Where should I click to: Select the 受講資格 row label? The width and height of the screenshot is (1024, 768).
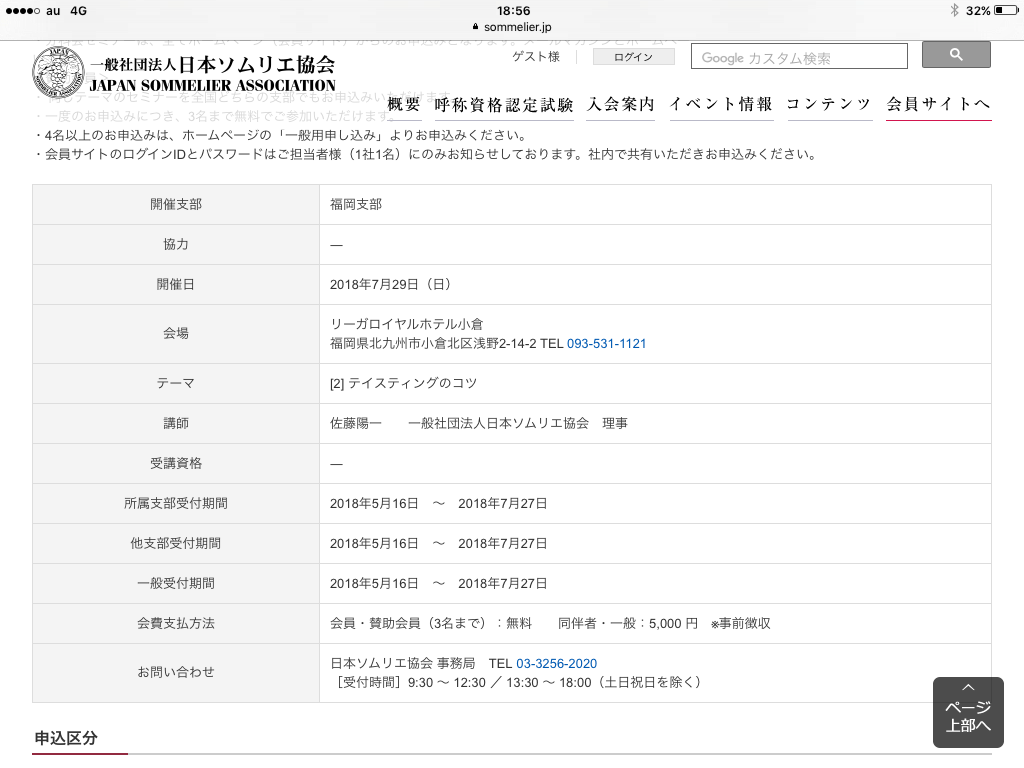[176, 464]
